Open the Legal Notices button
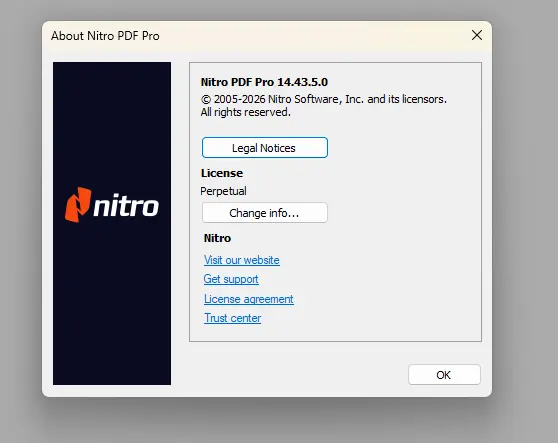Image resolution: width=558 pixels, height=443 pixels. click(264, 148)
